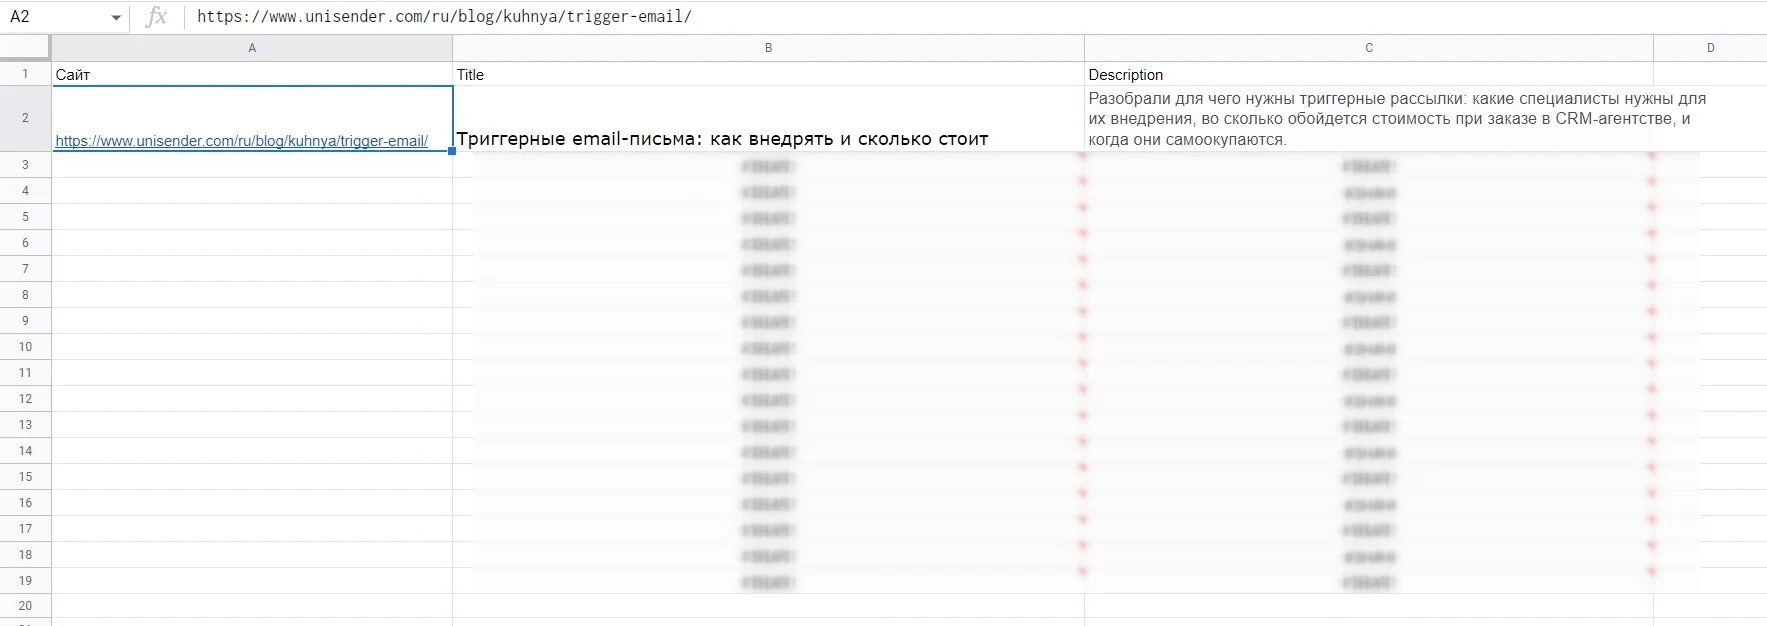
Task: Select row 3 header
Action: click(x=25, y=165)
